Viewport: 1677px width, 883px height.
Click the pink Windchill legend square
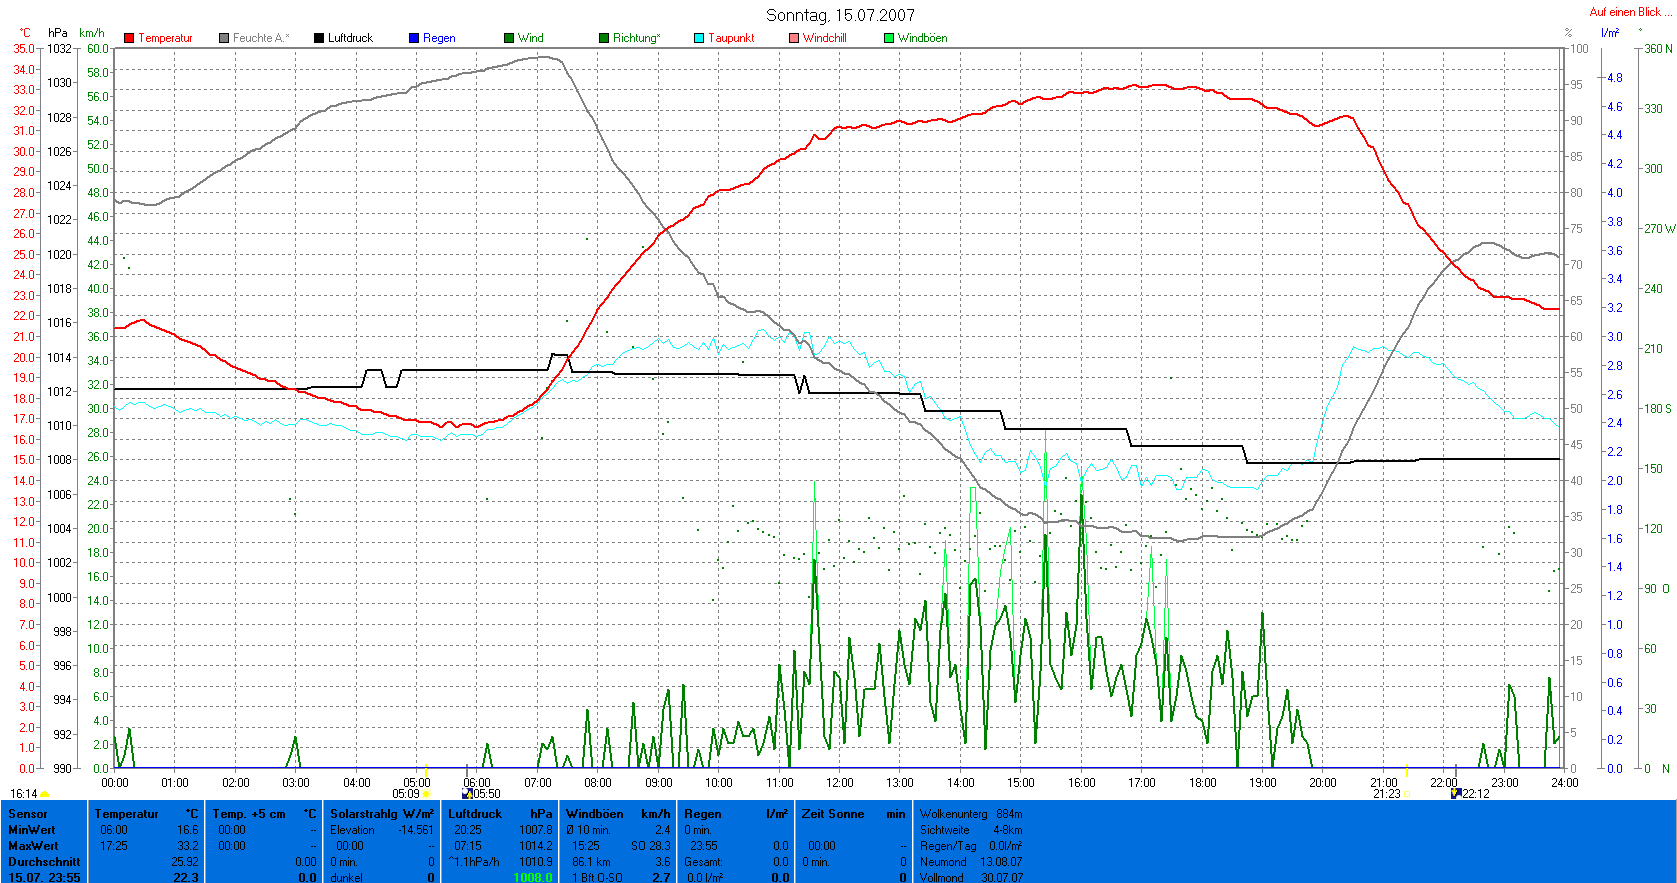pyautogui.click(x=794, y=38)
